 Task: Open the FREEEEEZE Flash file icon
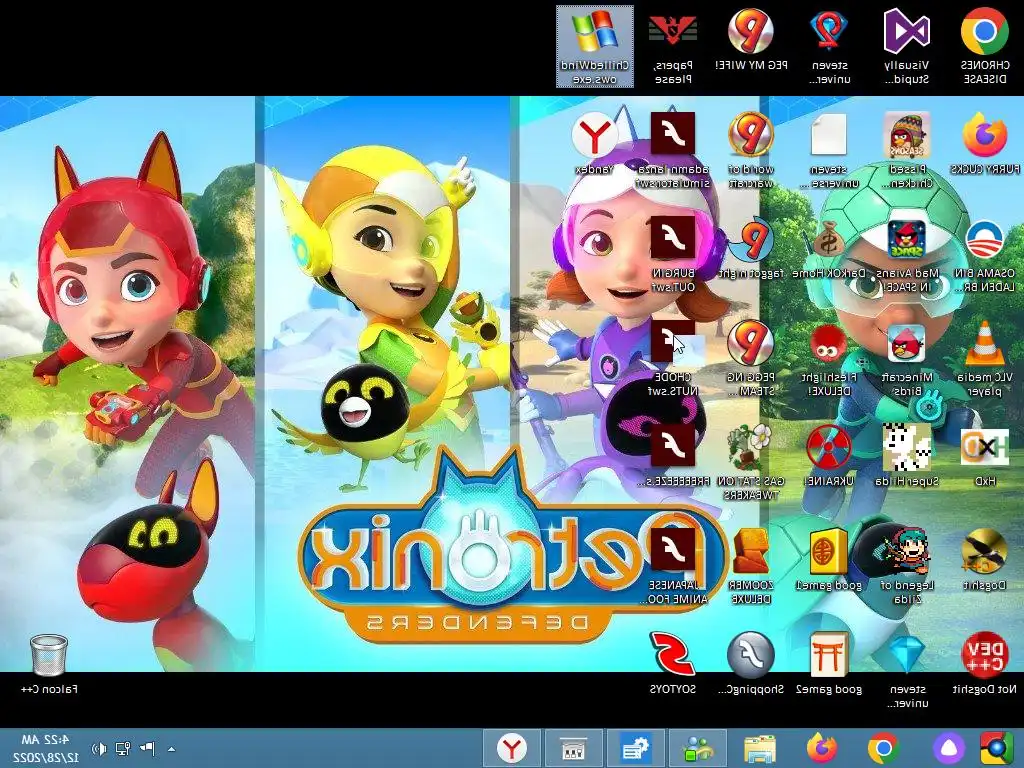click(x=673, y=456)
